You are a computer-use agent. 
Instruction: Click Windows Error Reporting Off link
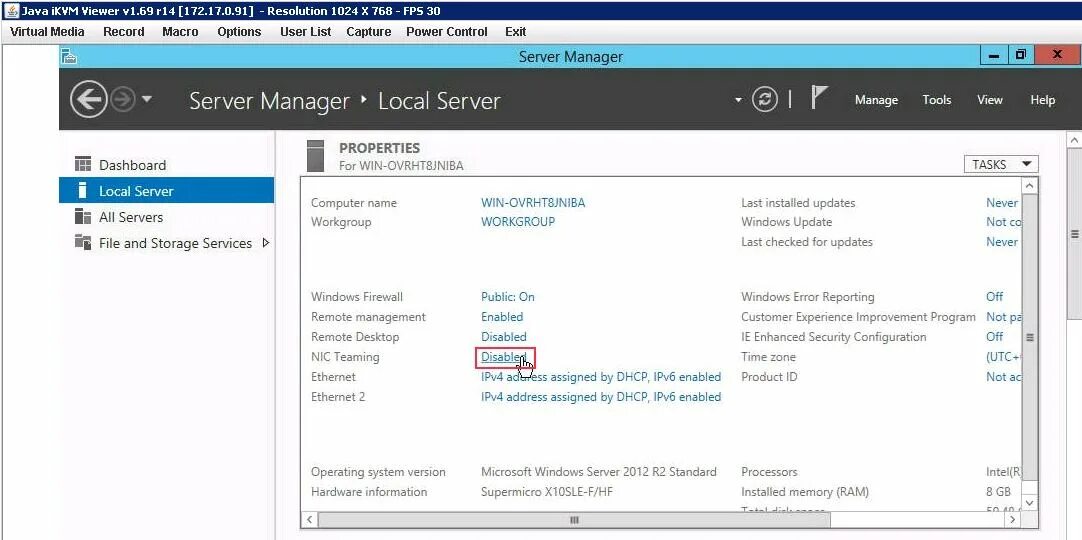(x=994, y=297)
